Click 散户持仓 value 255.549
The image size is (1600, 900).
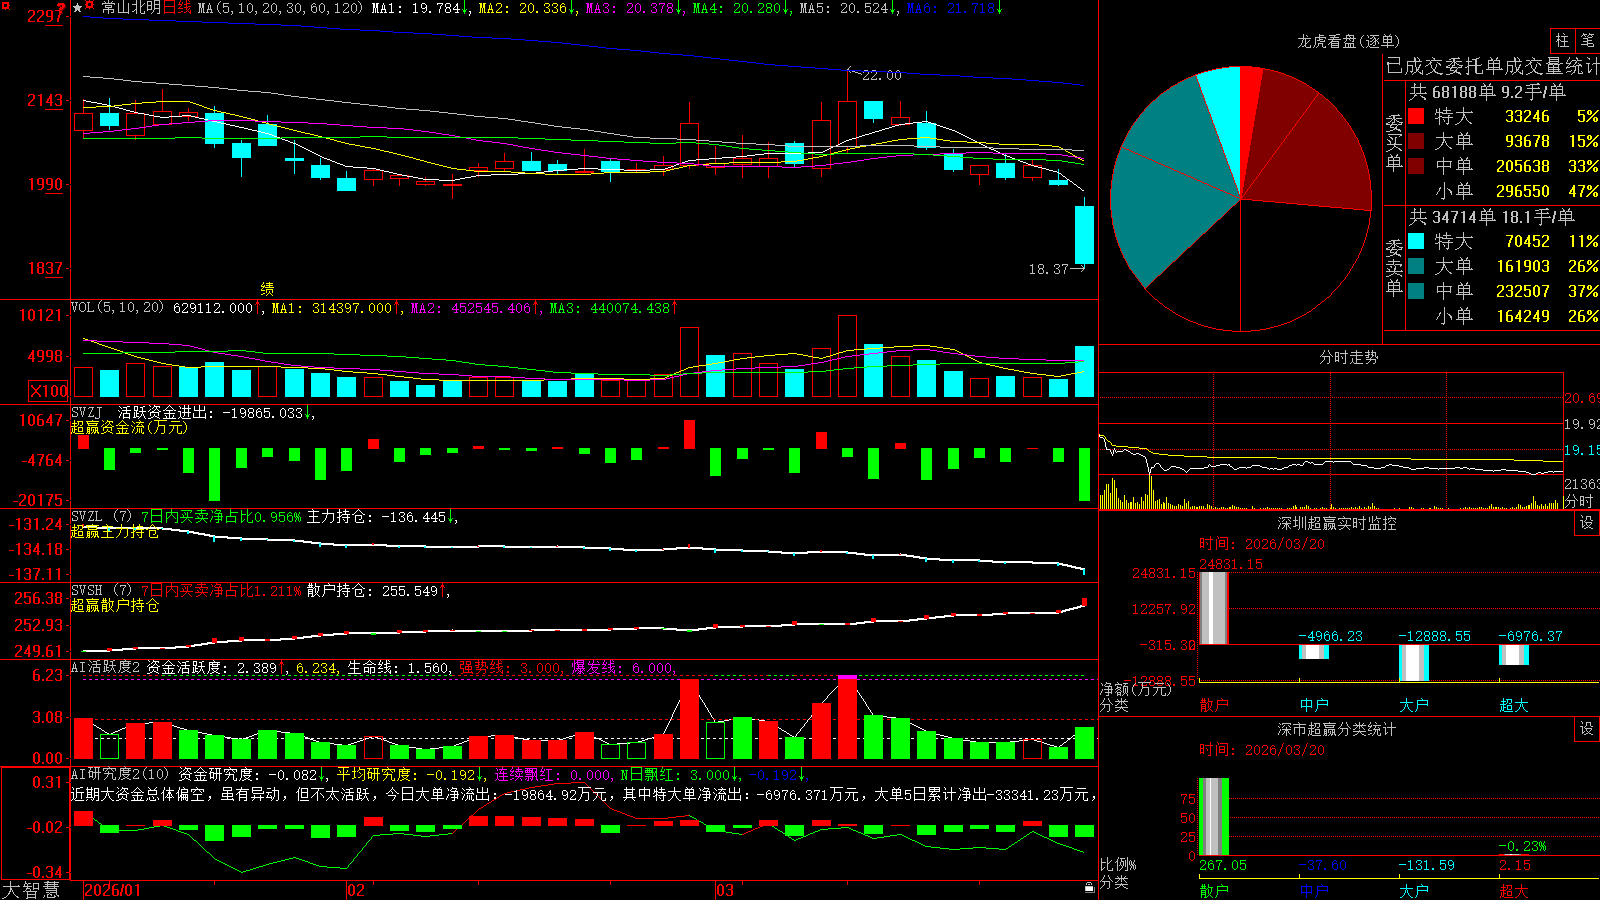click(x=410, y=591)
